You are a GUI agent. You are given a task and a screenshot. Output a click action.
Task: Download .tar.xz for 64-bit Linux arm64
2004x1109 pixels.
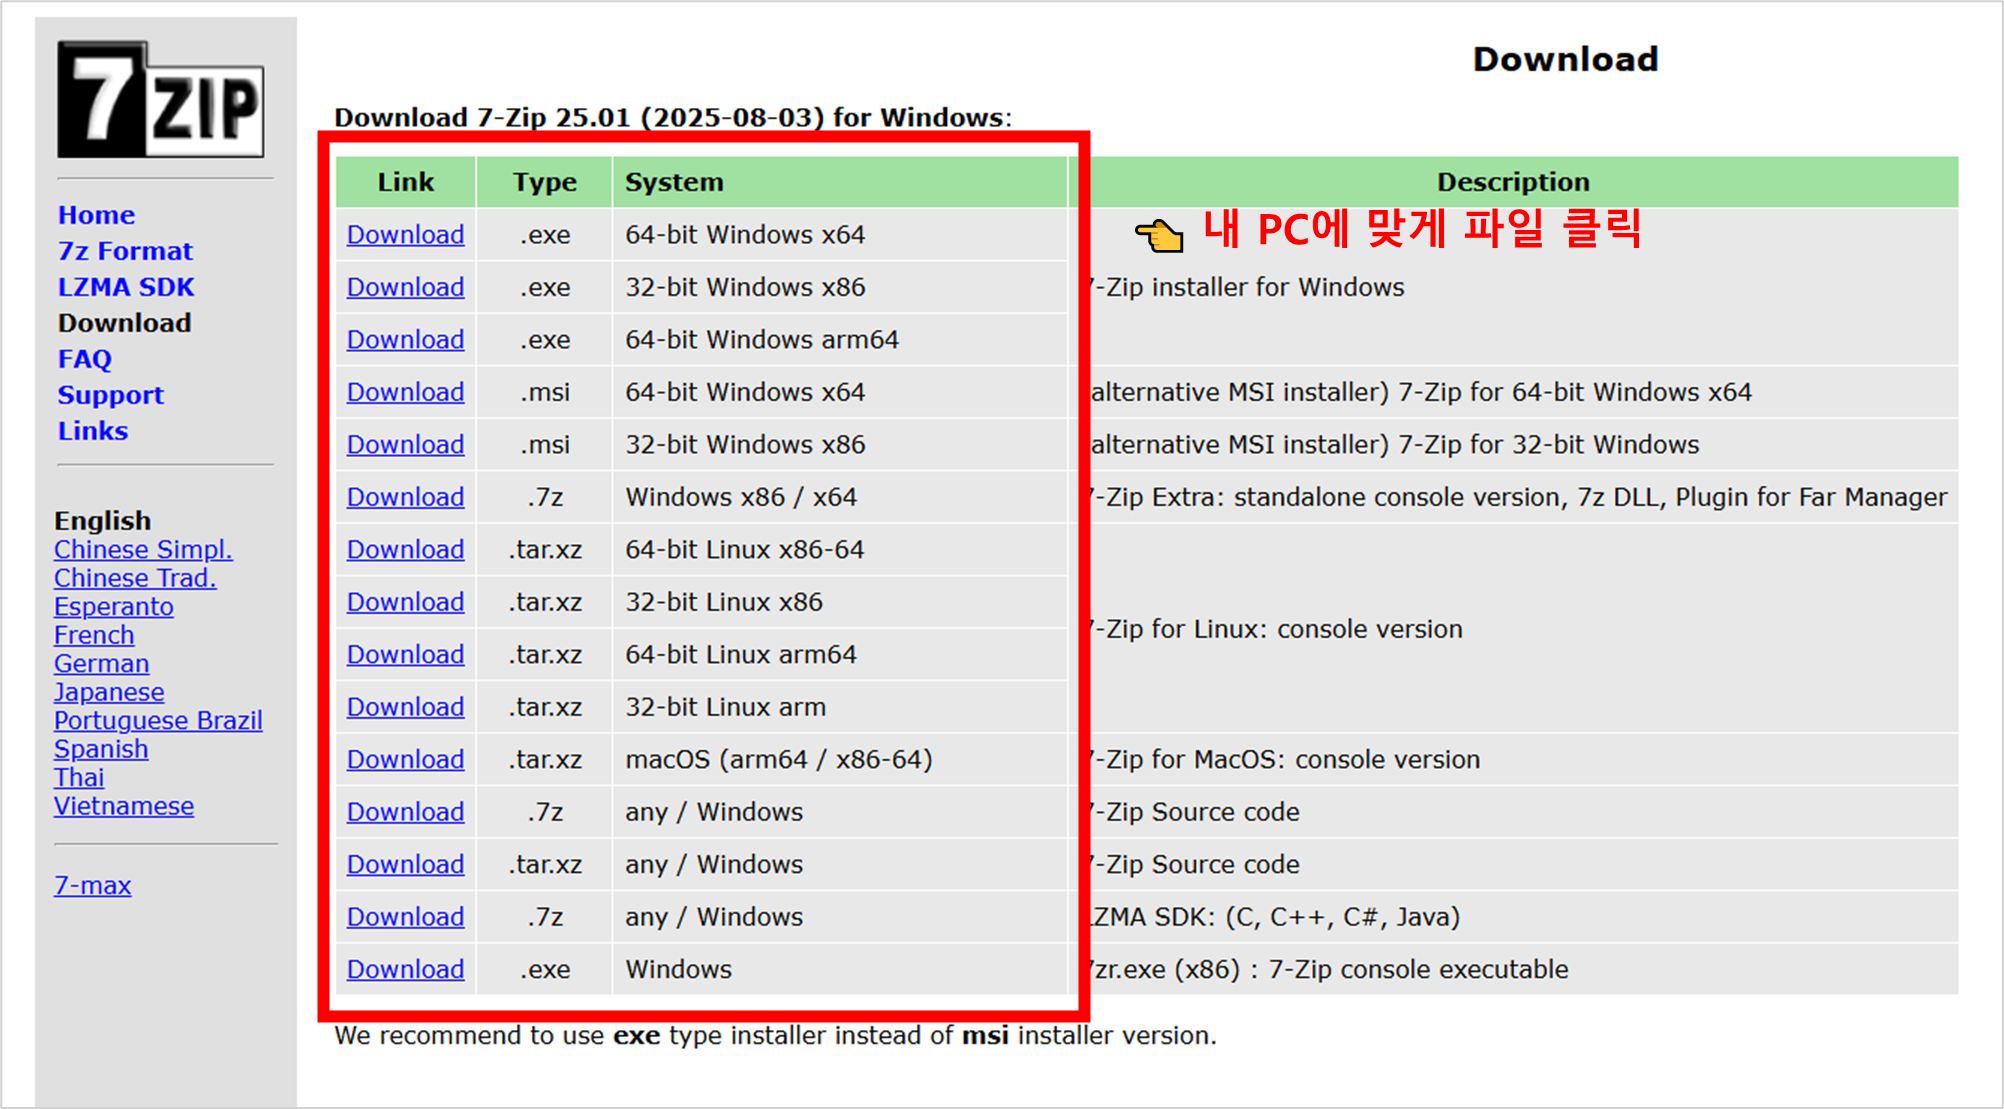[405, 655]
